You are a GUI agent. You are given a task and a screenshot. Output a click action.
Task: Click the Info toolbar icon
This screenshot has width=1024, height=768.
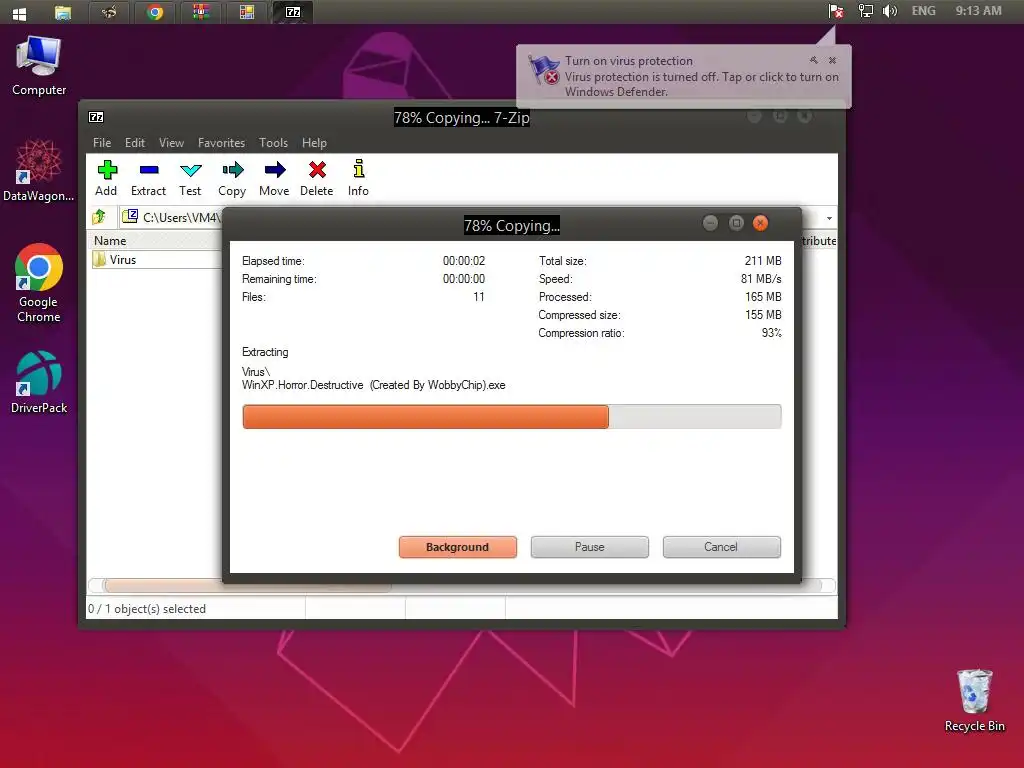tap(359, 170)
